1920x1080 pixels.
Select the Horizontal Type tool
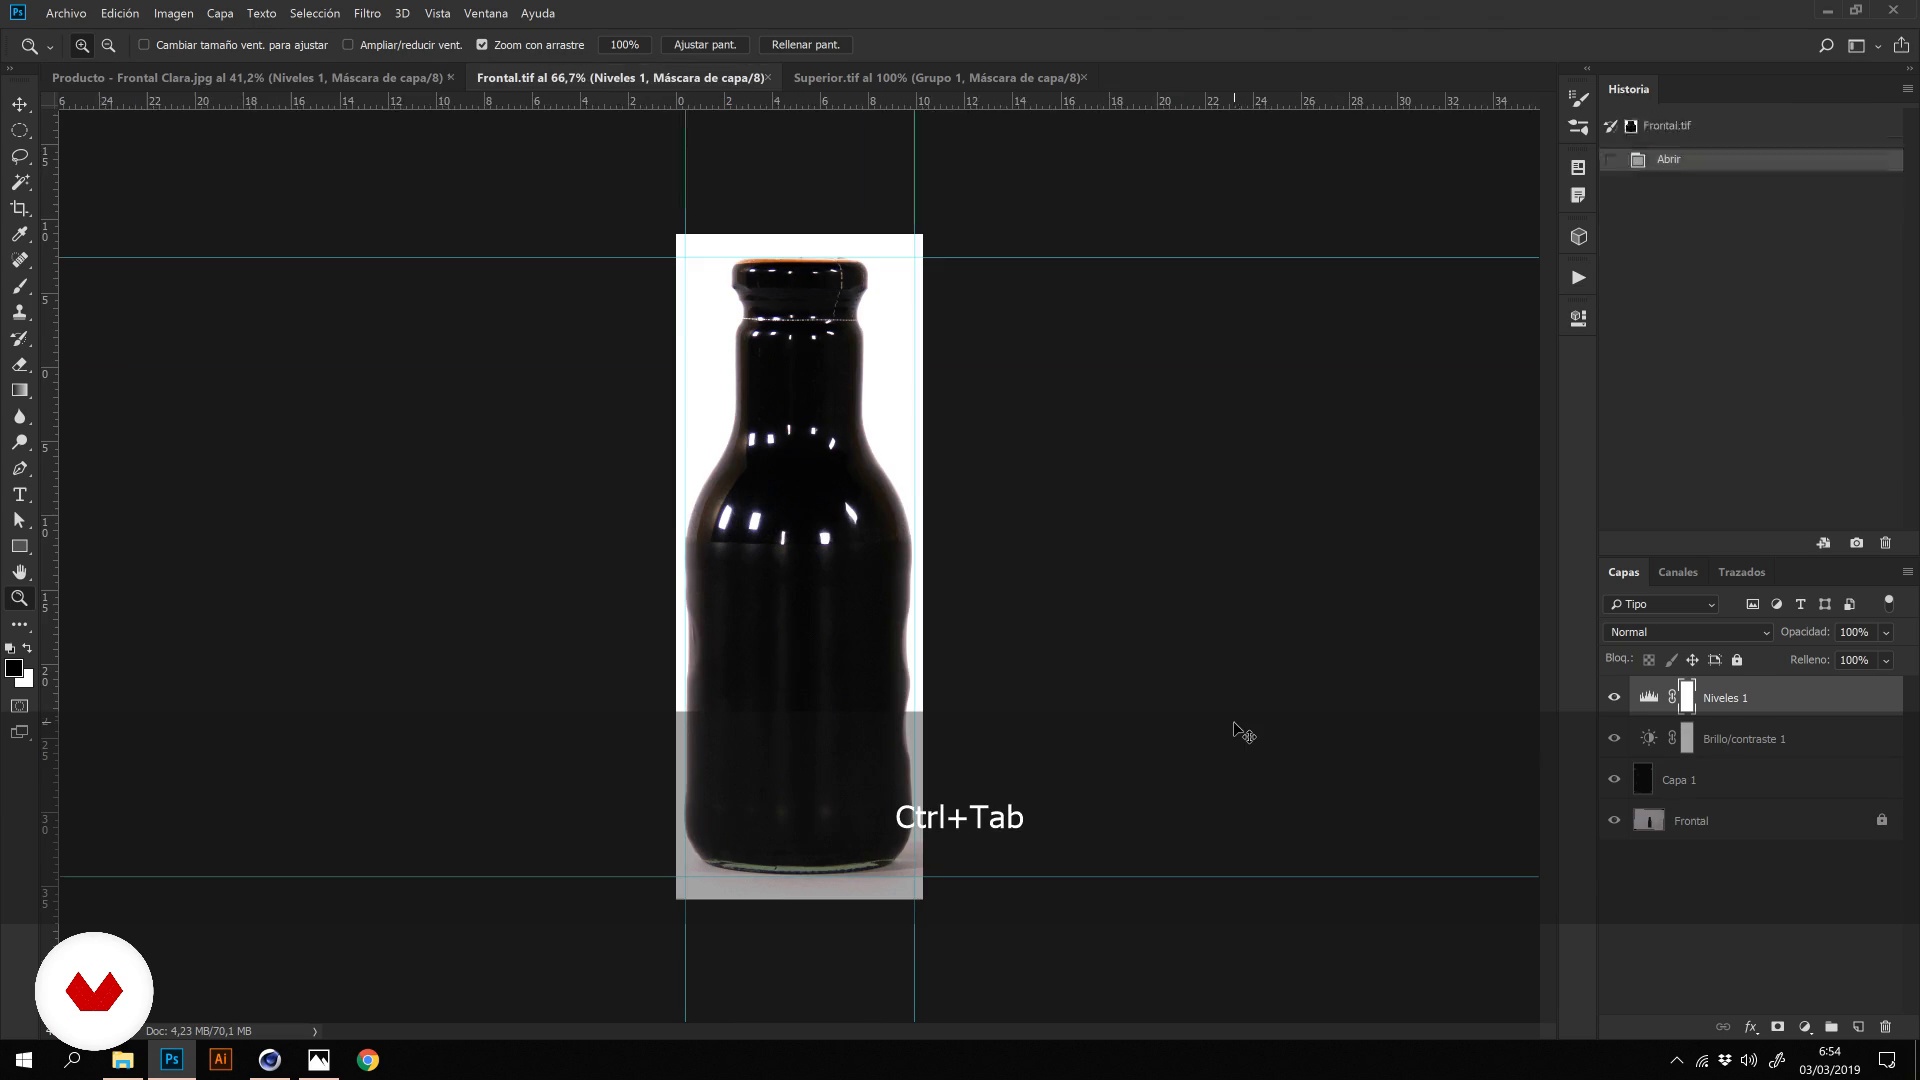tap(19, 494)
